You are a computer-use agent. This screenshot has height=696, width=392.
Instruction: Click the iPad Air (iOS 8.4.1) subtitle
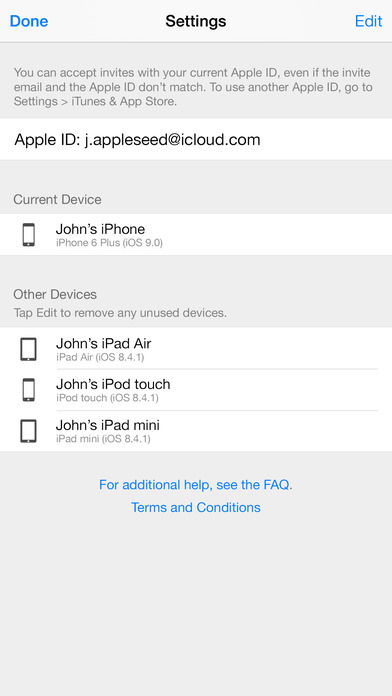click(100, 357)
